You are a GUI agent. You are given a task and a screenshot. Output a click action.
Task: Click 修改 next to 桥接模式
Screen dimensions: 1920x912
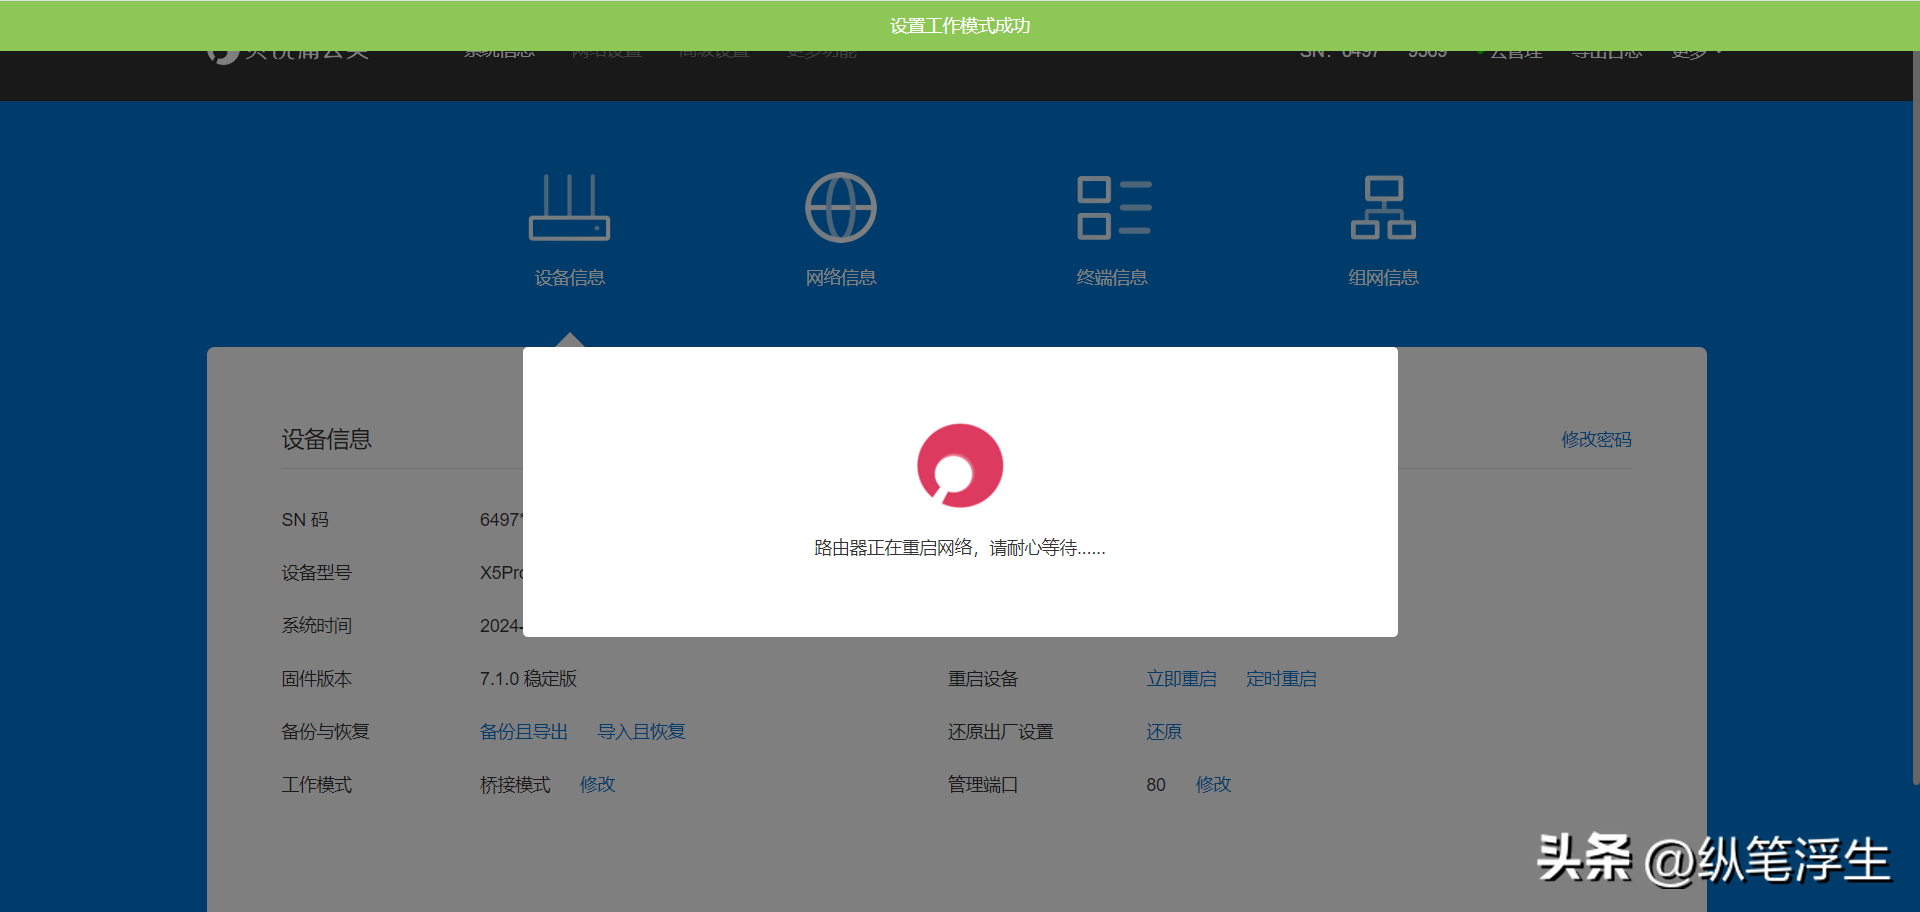click(597, 785)
